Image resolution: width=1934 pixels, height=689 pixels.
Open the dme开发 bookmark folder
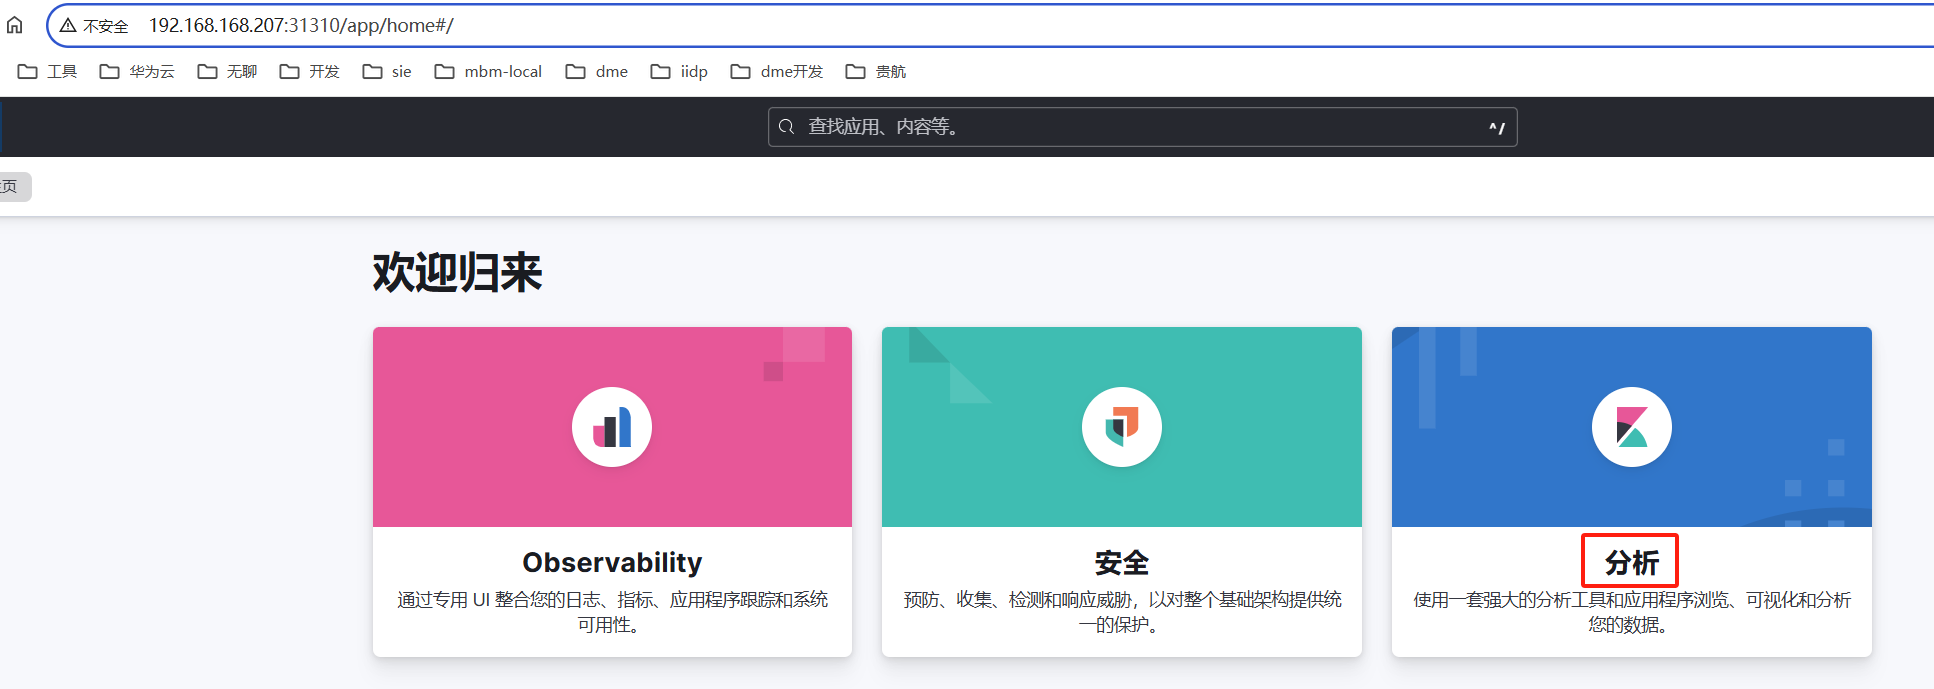click(777, 71)
